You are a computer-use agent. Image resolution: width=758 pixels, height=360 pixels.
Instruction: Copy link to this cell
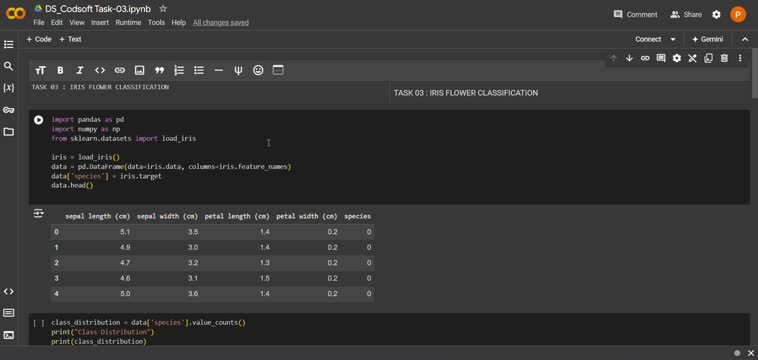[645, 58]
